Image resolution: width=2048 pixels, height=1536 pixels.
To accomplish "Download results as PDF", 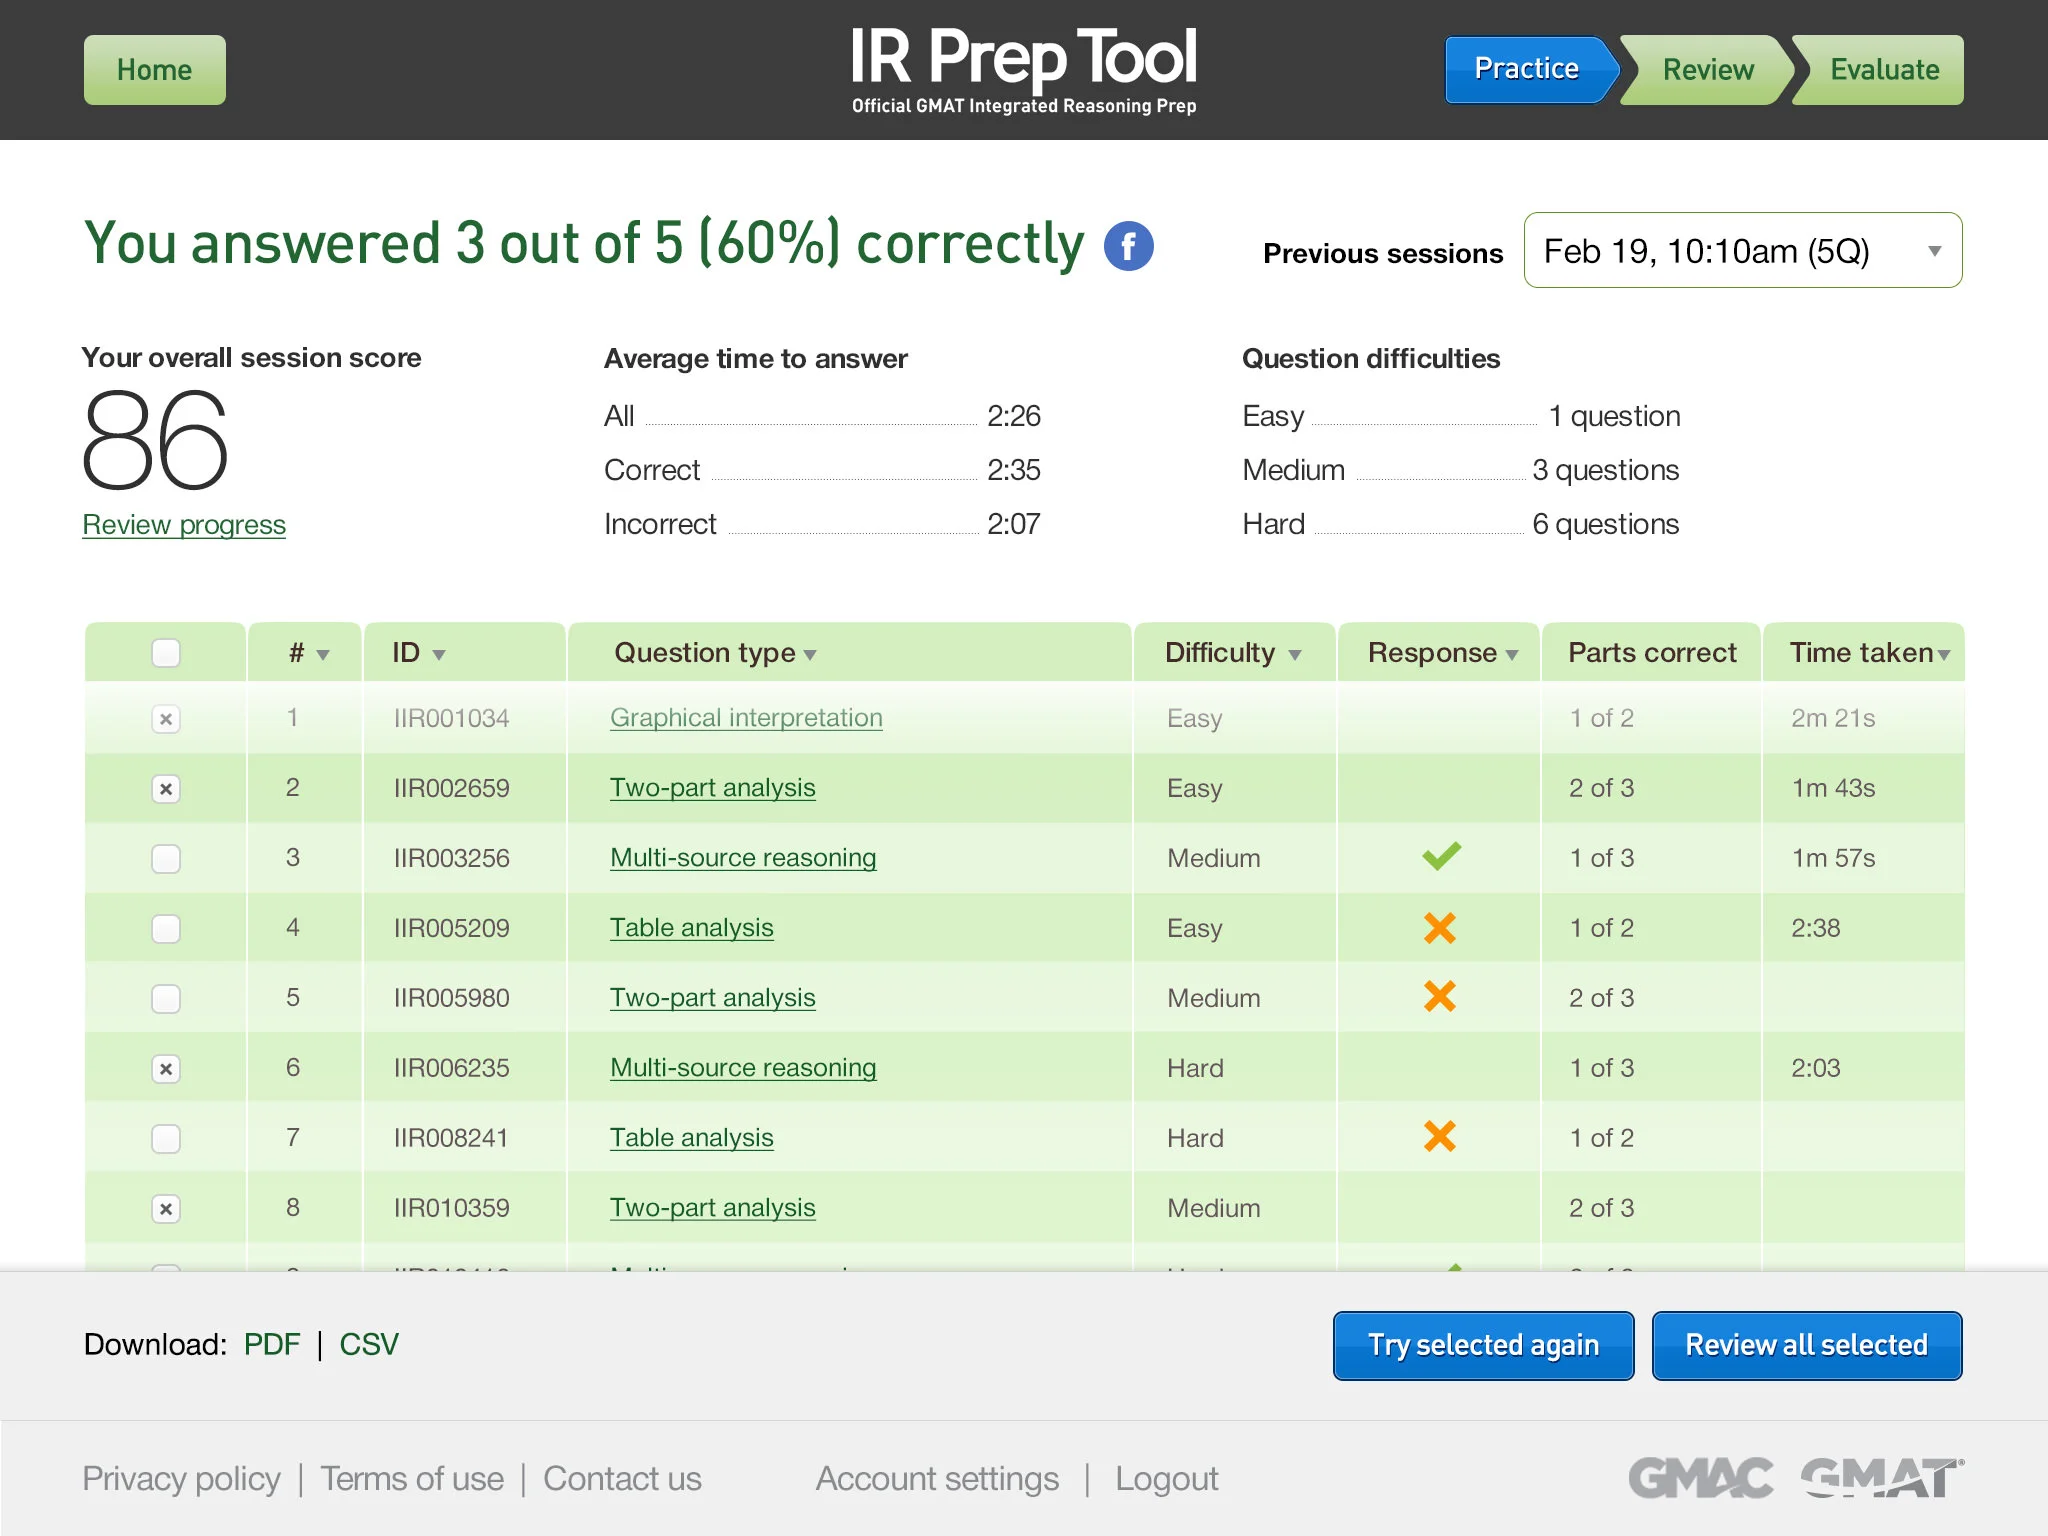I will point(271,1344).
